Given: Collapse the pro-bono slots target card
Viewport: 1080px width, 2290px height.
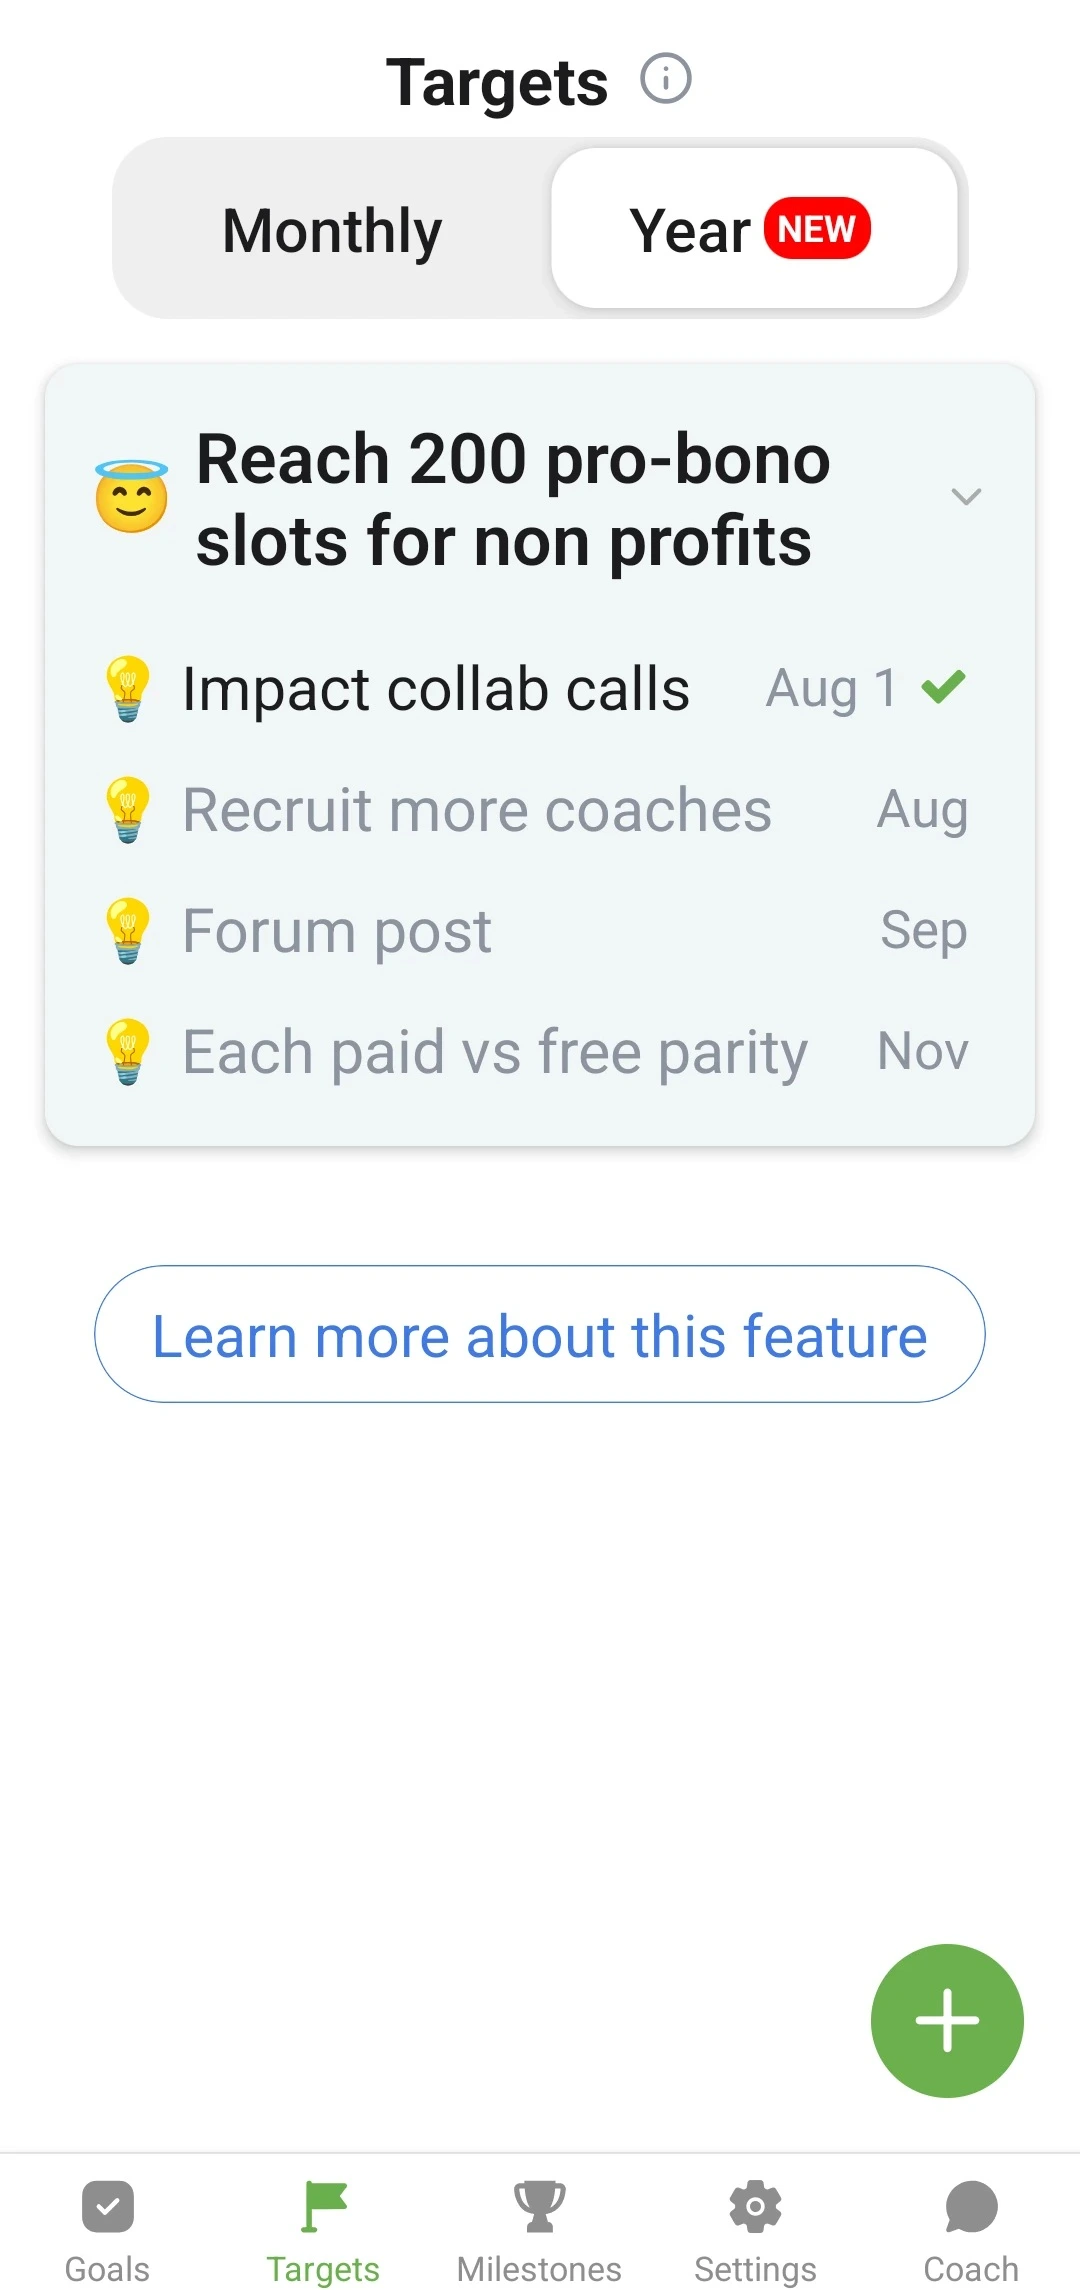Looking at the screenshot, I should (965, 496).
